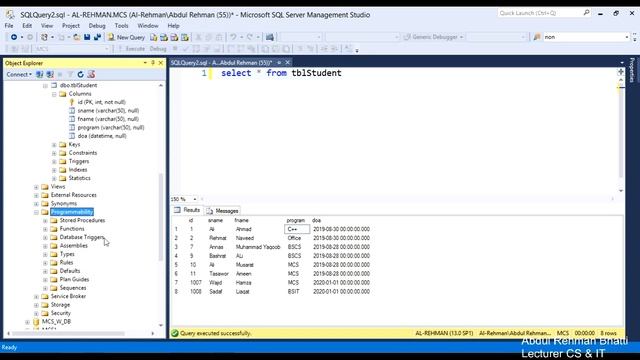
Task: Click the Object Explorer horizontal scrollbar
Action: (68, 333)
